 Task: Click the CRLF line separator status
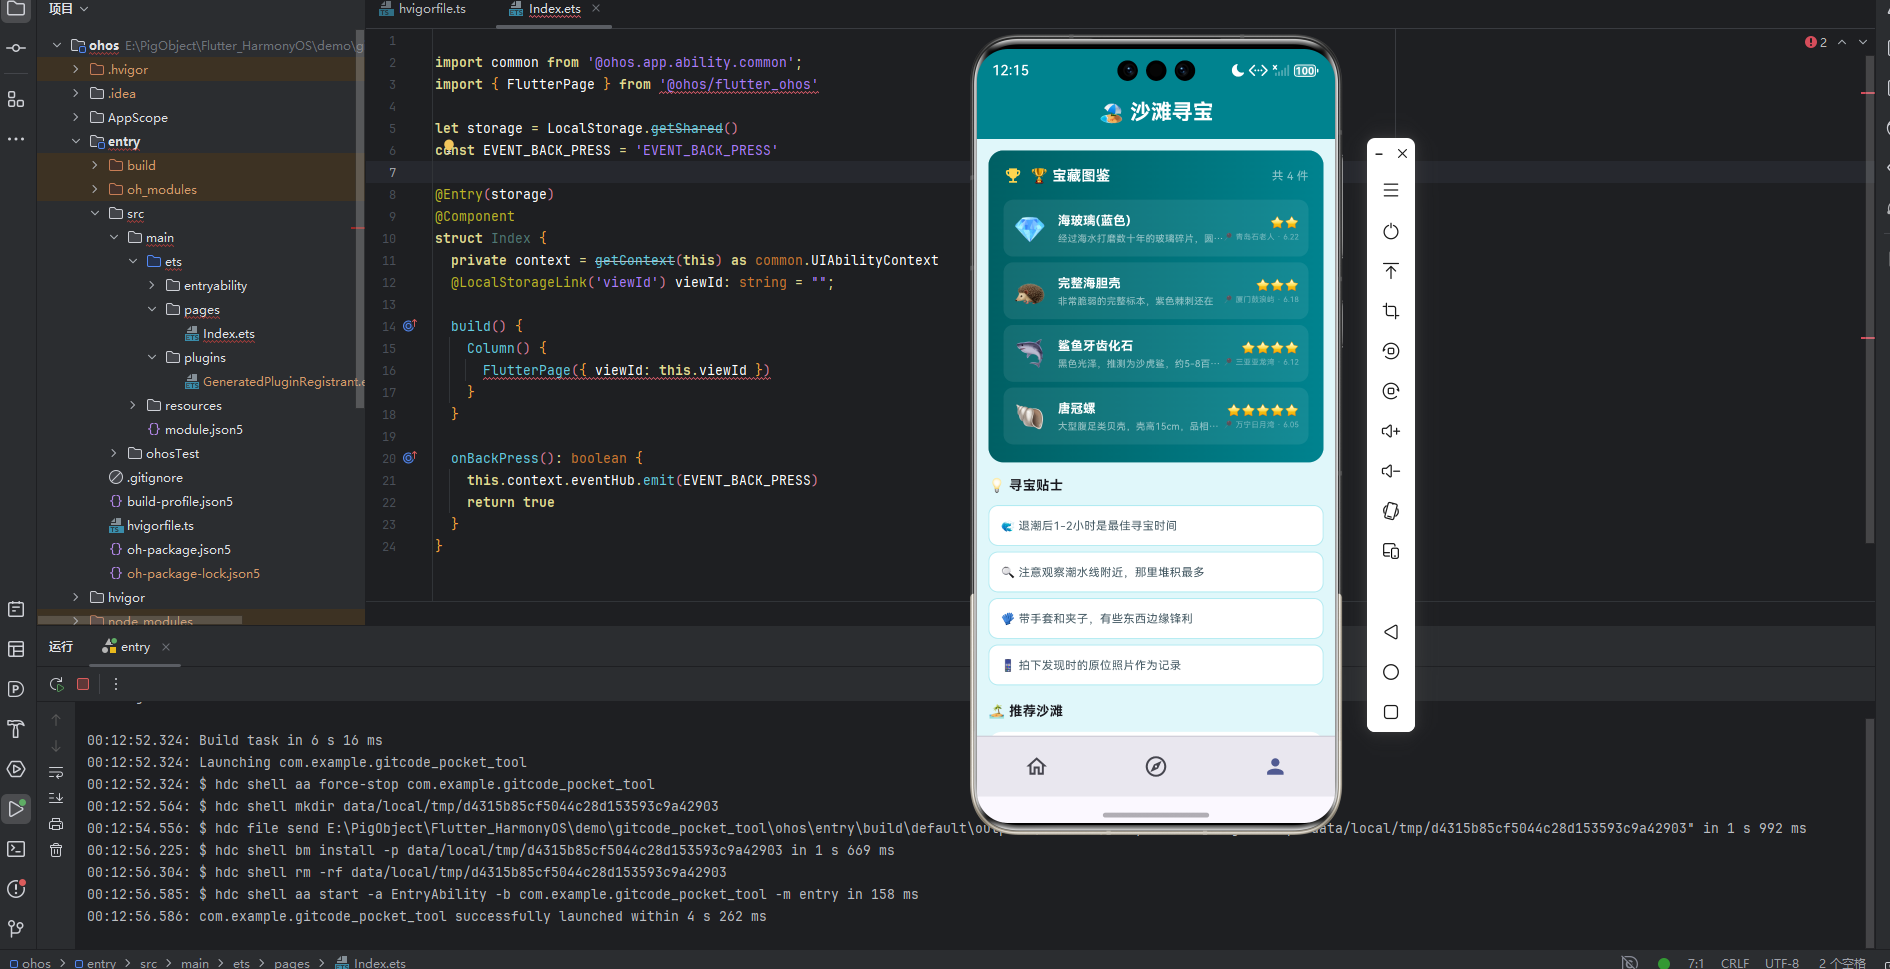1735,962
